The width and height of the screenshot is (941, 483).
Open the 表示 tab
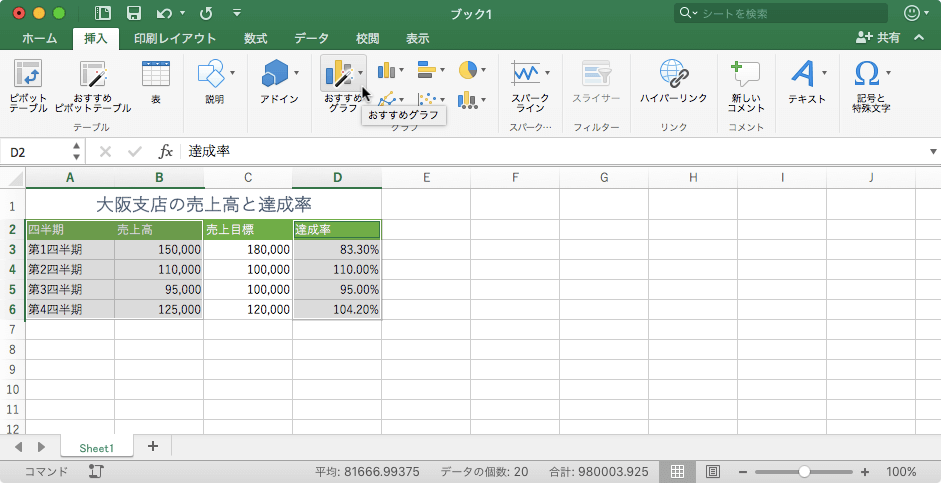click(417, 38)
